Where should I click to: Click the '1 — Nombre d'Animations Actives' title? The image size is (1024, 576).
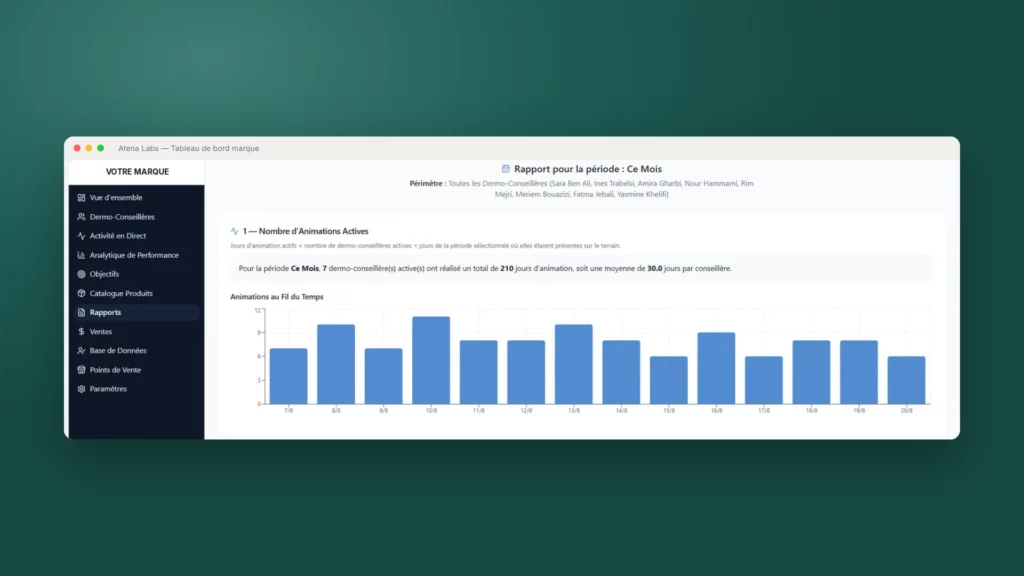point(306,231)
